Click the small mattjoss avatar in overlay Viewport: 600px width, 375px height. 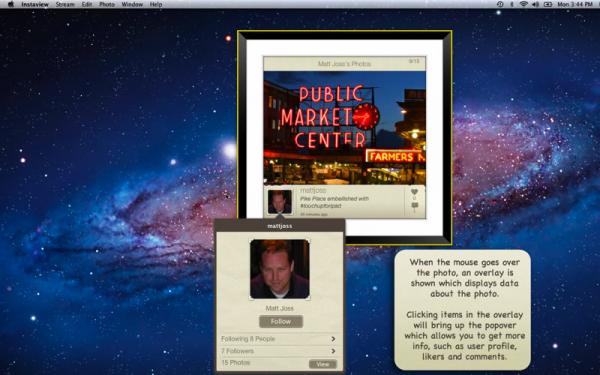tap(279, 202)
